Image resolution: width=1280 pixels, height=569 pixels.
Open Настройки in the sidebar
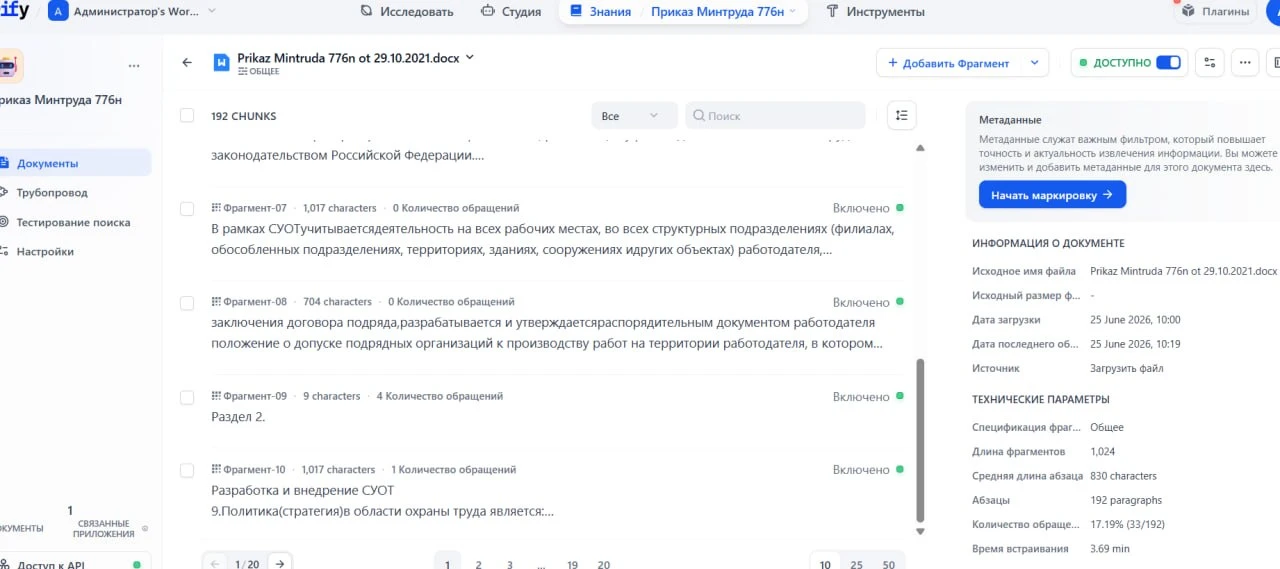[x=75, y=251]
